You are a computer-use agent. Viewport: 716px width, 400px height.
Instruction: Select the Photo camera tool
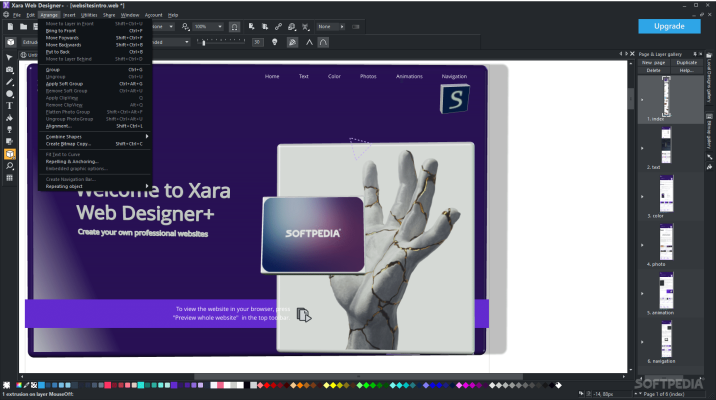pyautogui.click(x=9, y=70)
